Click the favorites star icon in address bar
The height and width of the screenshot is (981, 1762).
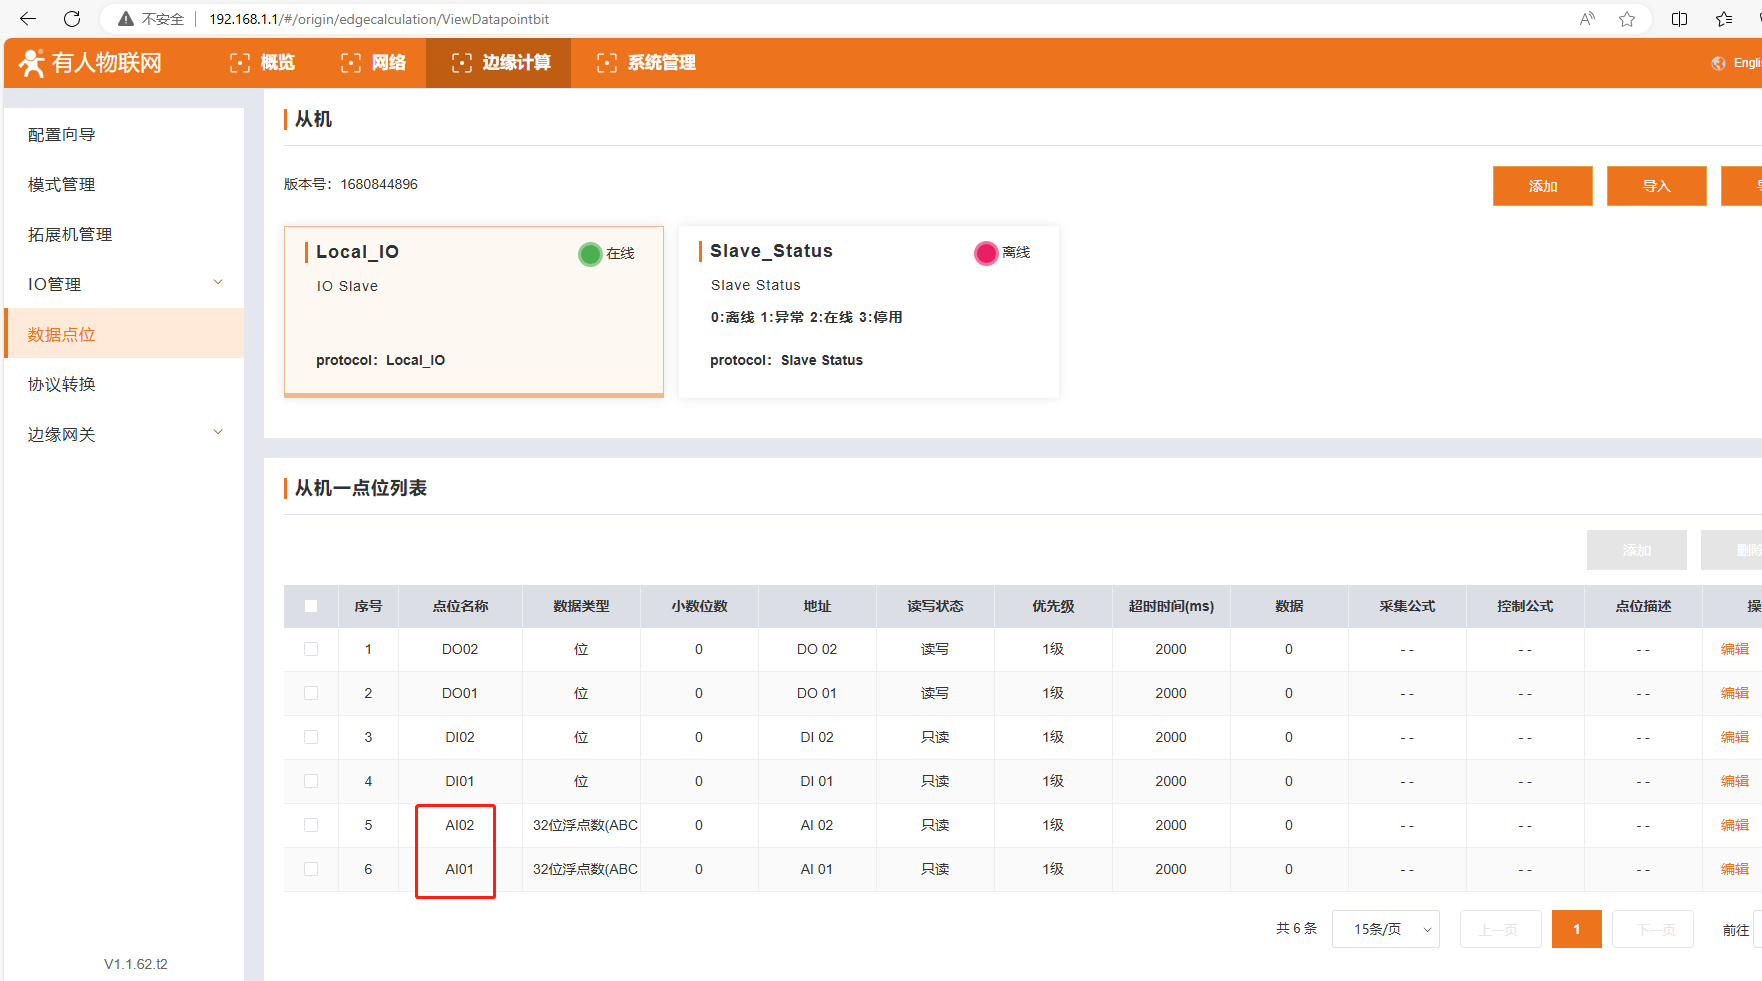(x=1627, y=19)
